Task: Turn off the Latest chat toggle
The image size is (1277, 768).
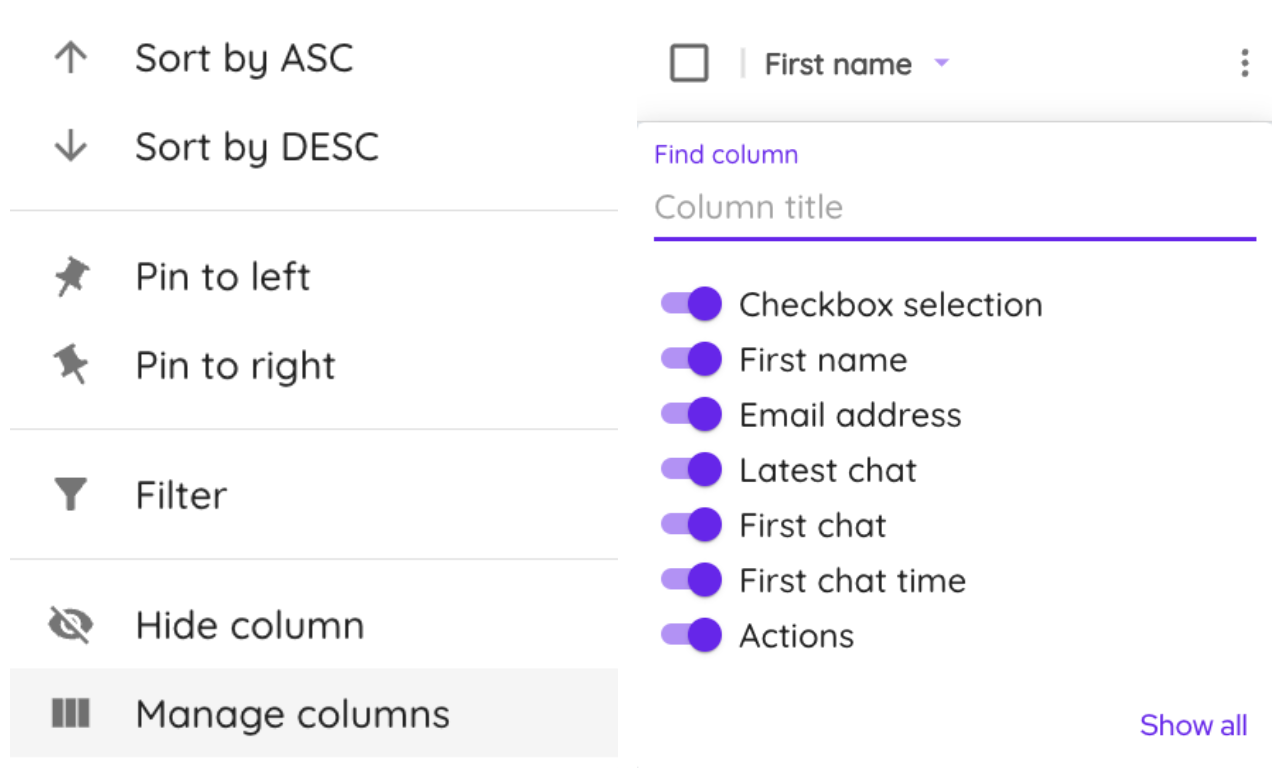Action: (692, 470)
